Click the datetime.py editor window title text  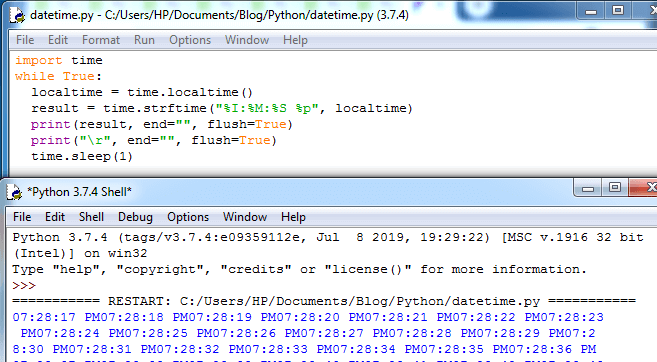coord(219,15)
